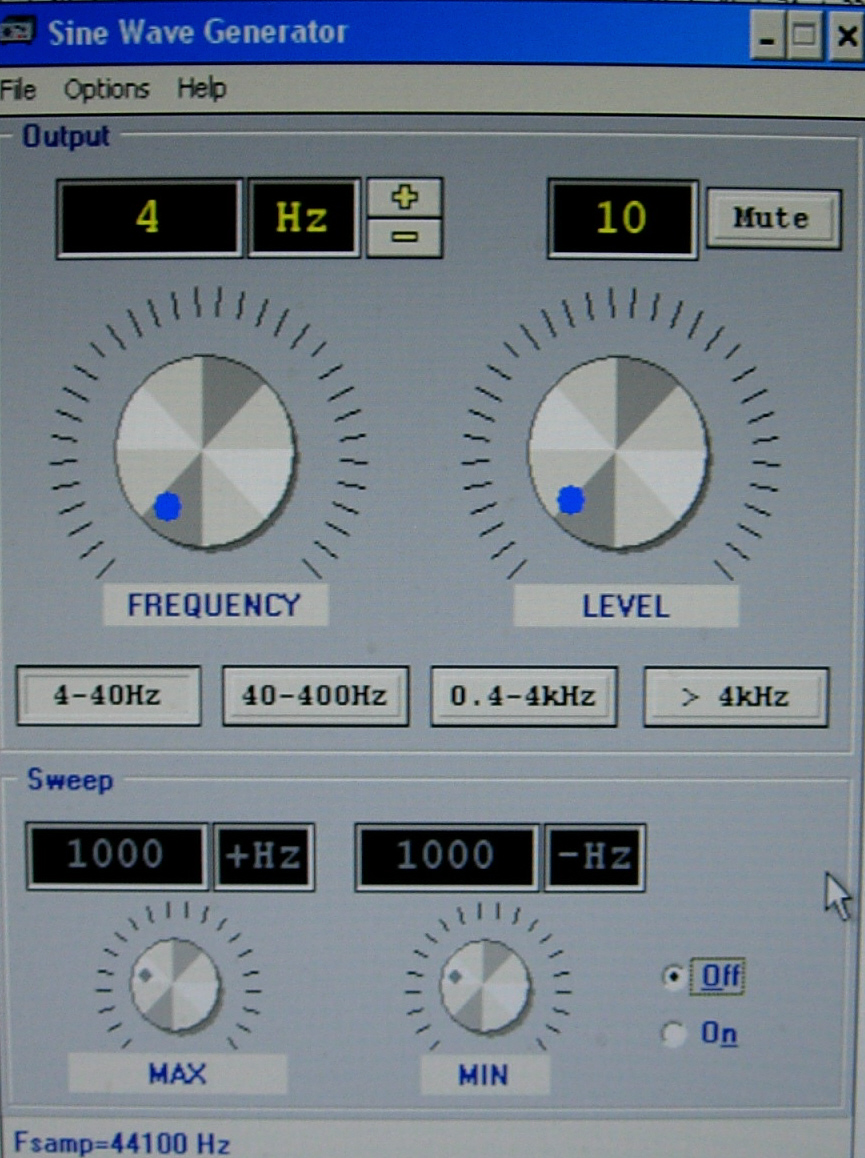Open the Options menu
The image size is (865, 1158).
click(106, 90)
